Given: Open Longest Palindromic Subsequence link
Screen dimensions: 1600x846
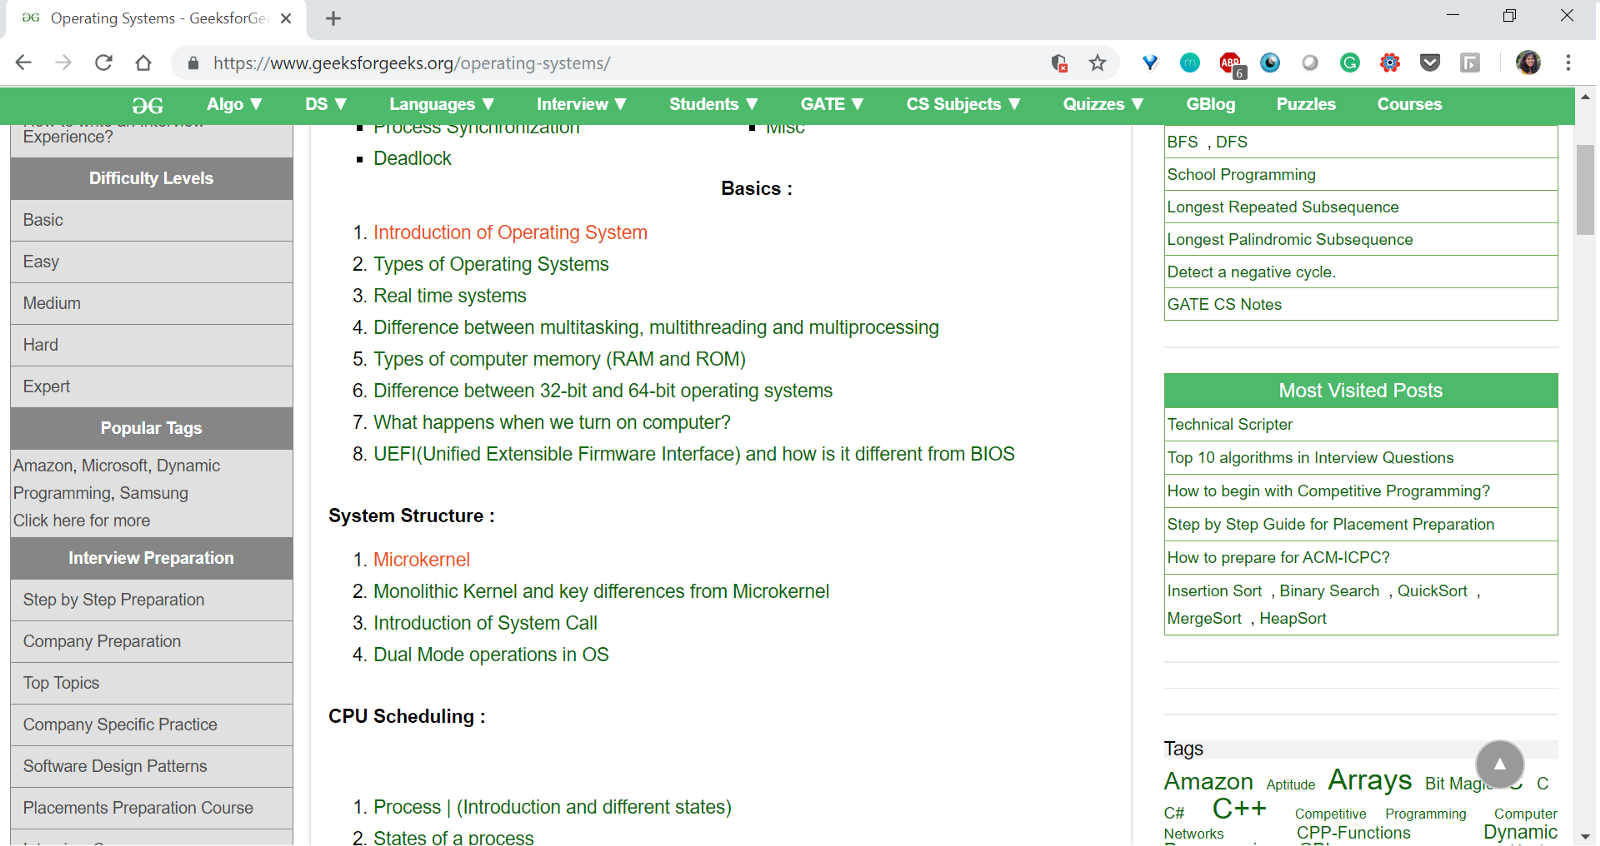Looking at the screenshot, I should point(1290,240).
